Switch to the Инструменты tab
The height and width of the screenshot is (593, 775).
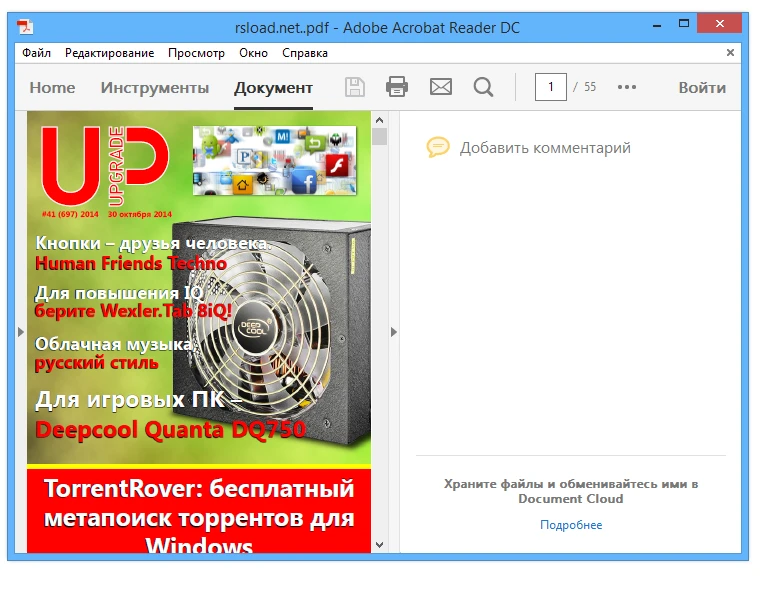coord(155,87)
